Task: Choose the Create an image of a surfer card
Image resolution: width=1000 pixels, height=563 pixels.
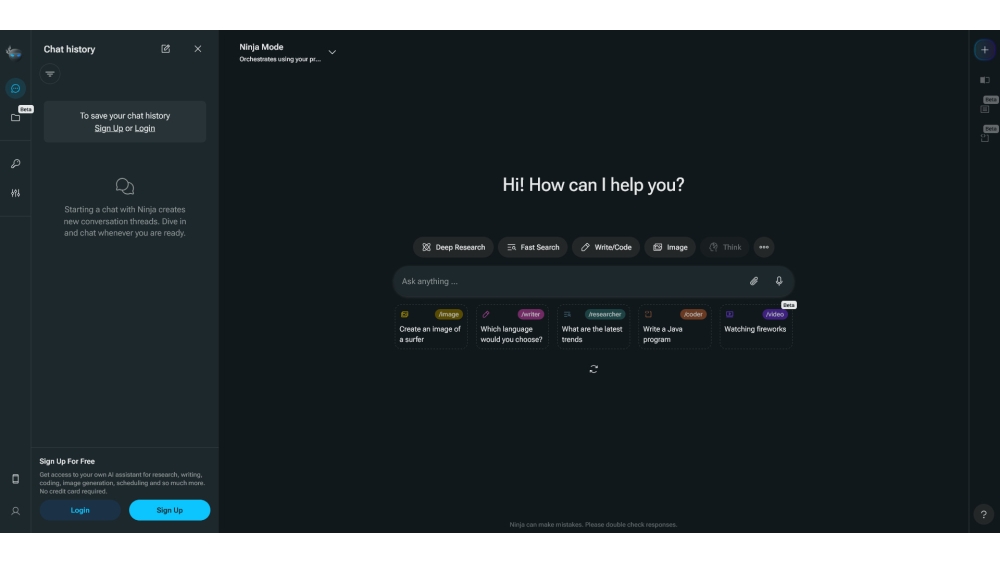Action: pos(431,326)
